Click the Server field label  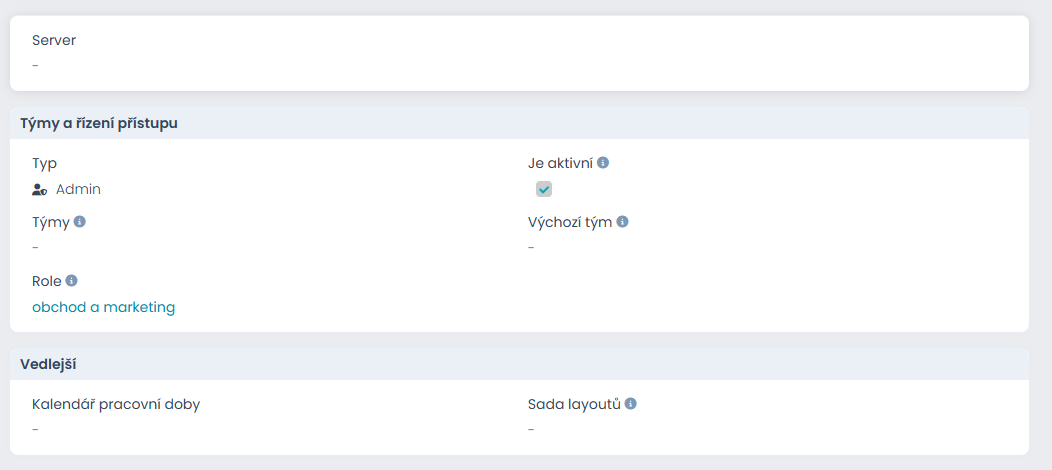tap(54, 41)
